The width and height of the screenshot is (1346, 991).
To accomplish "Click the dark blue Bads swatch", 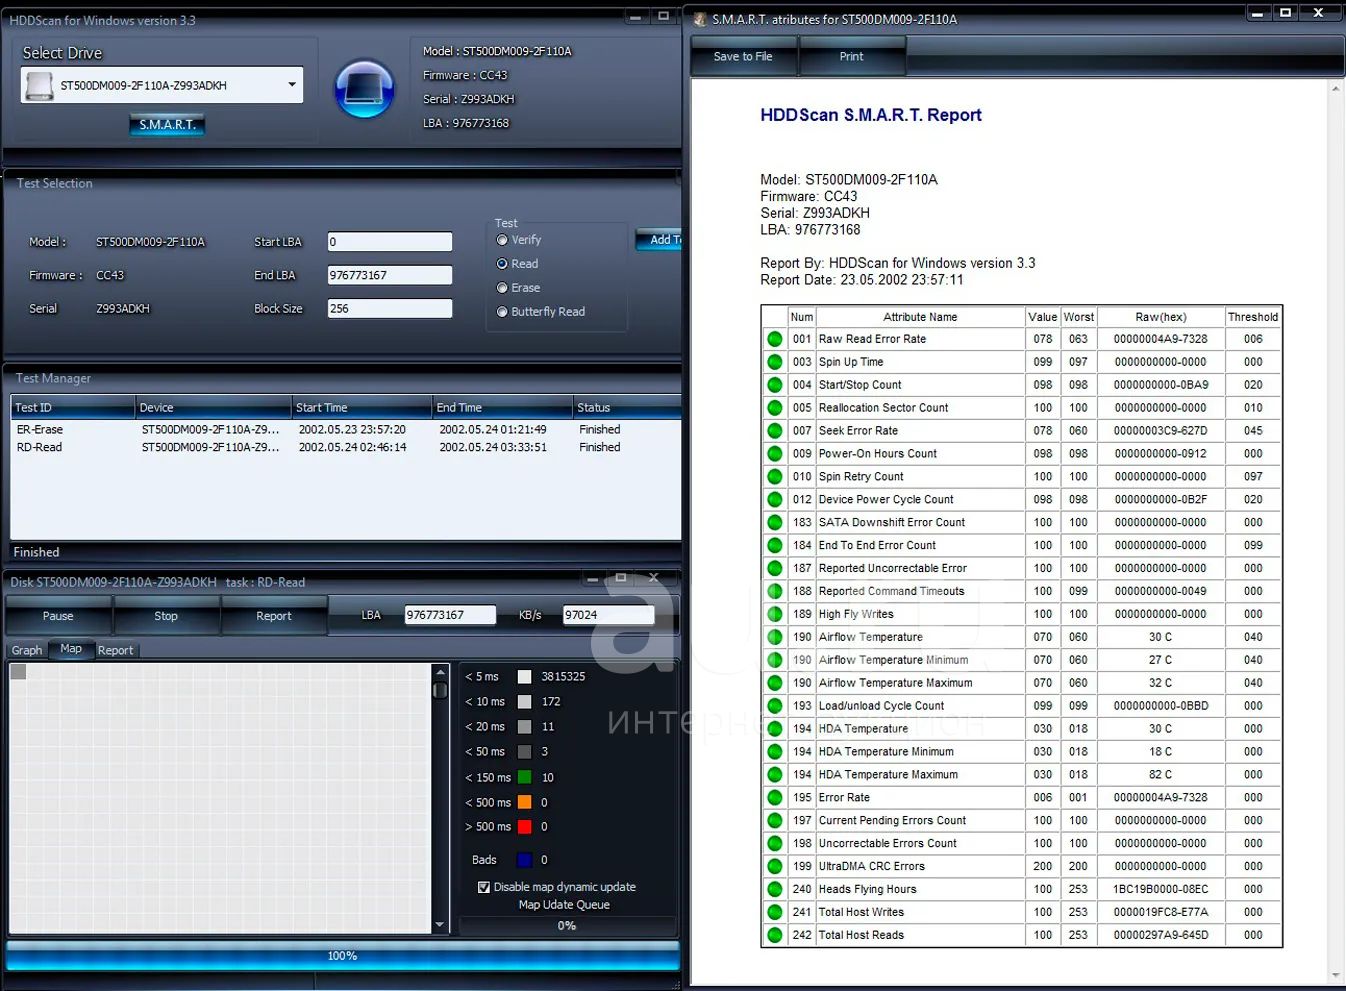I will [x=524, y=860].
